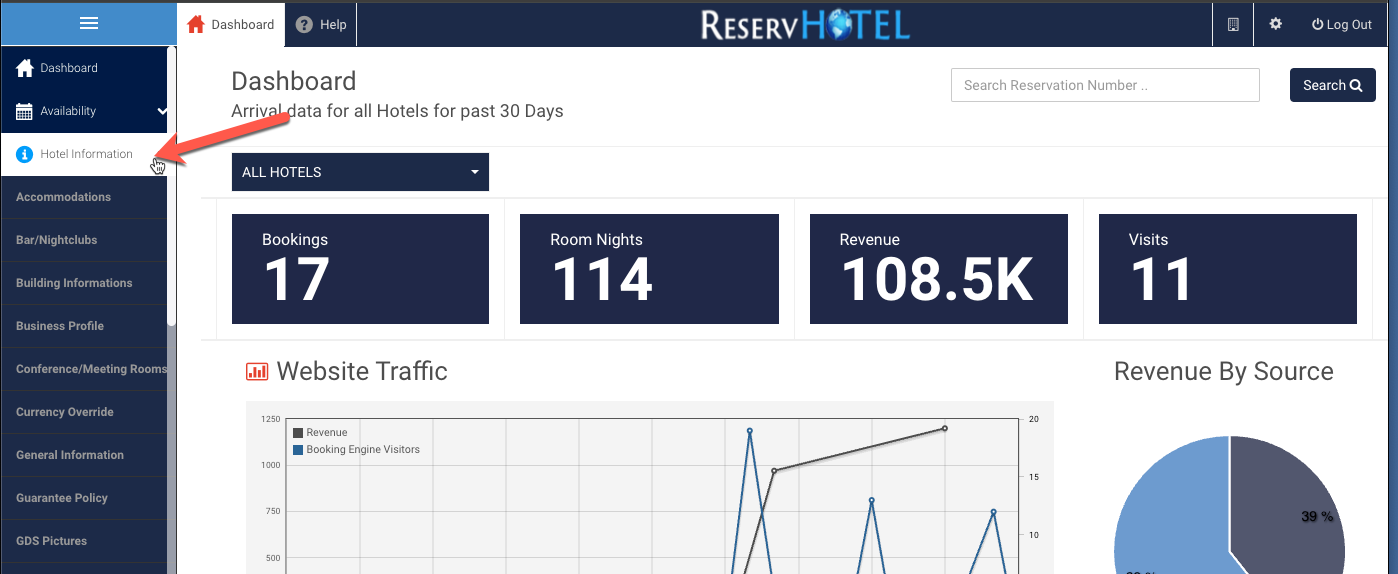The image size is (1398, 574).
Task: Focus the Search Reservation Number field
Action: click(x=1105, y=85)
